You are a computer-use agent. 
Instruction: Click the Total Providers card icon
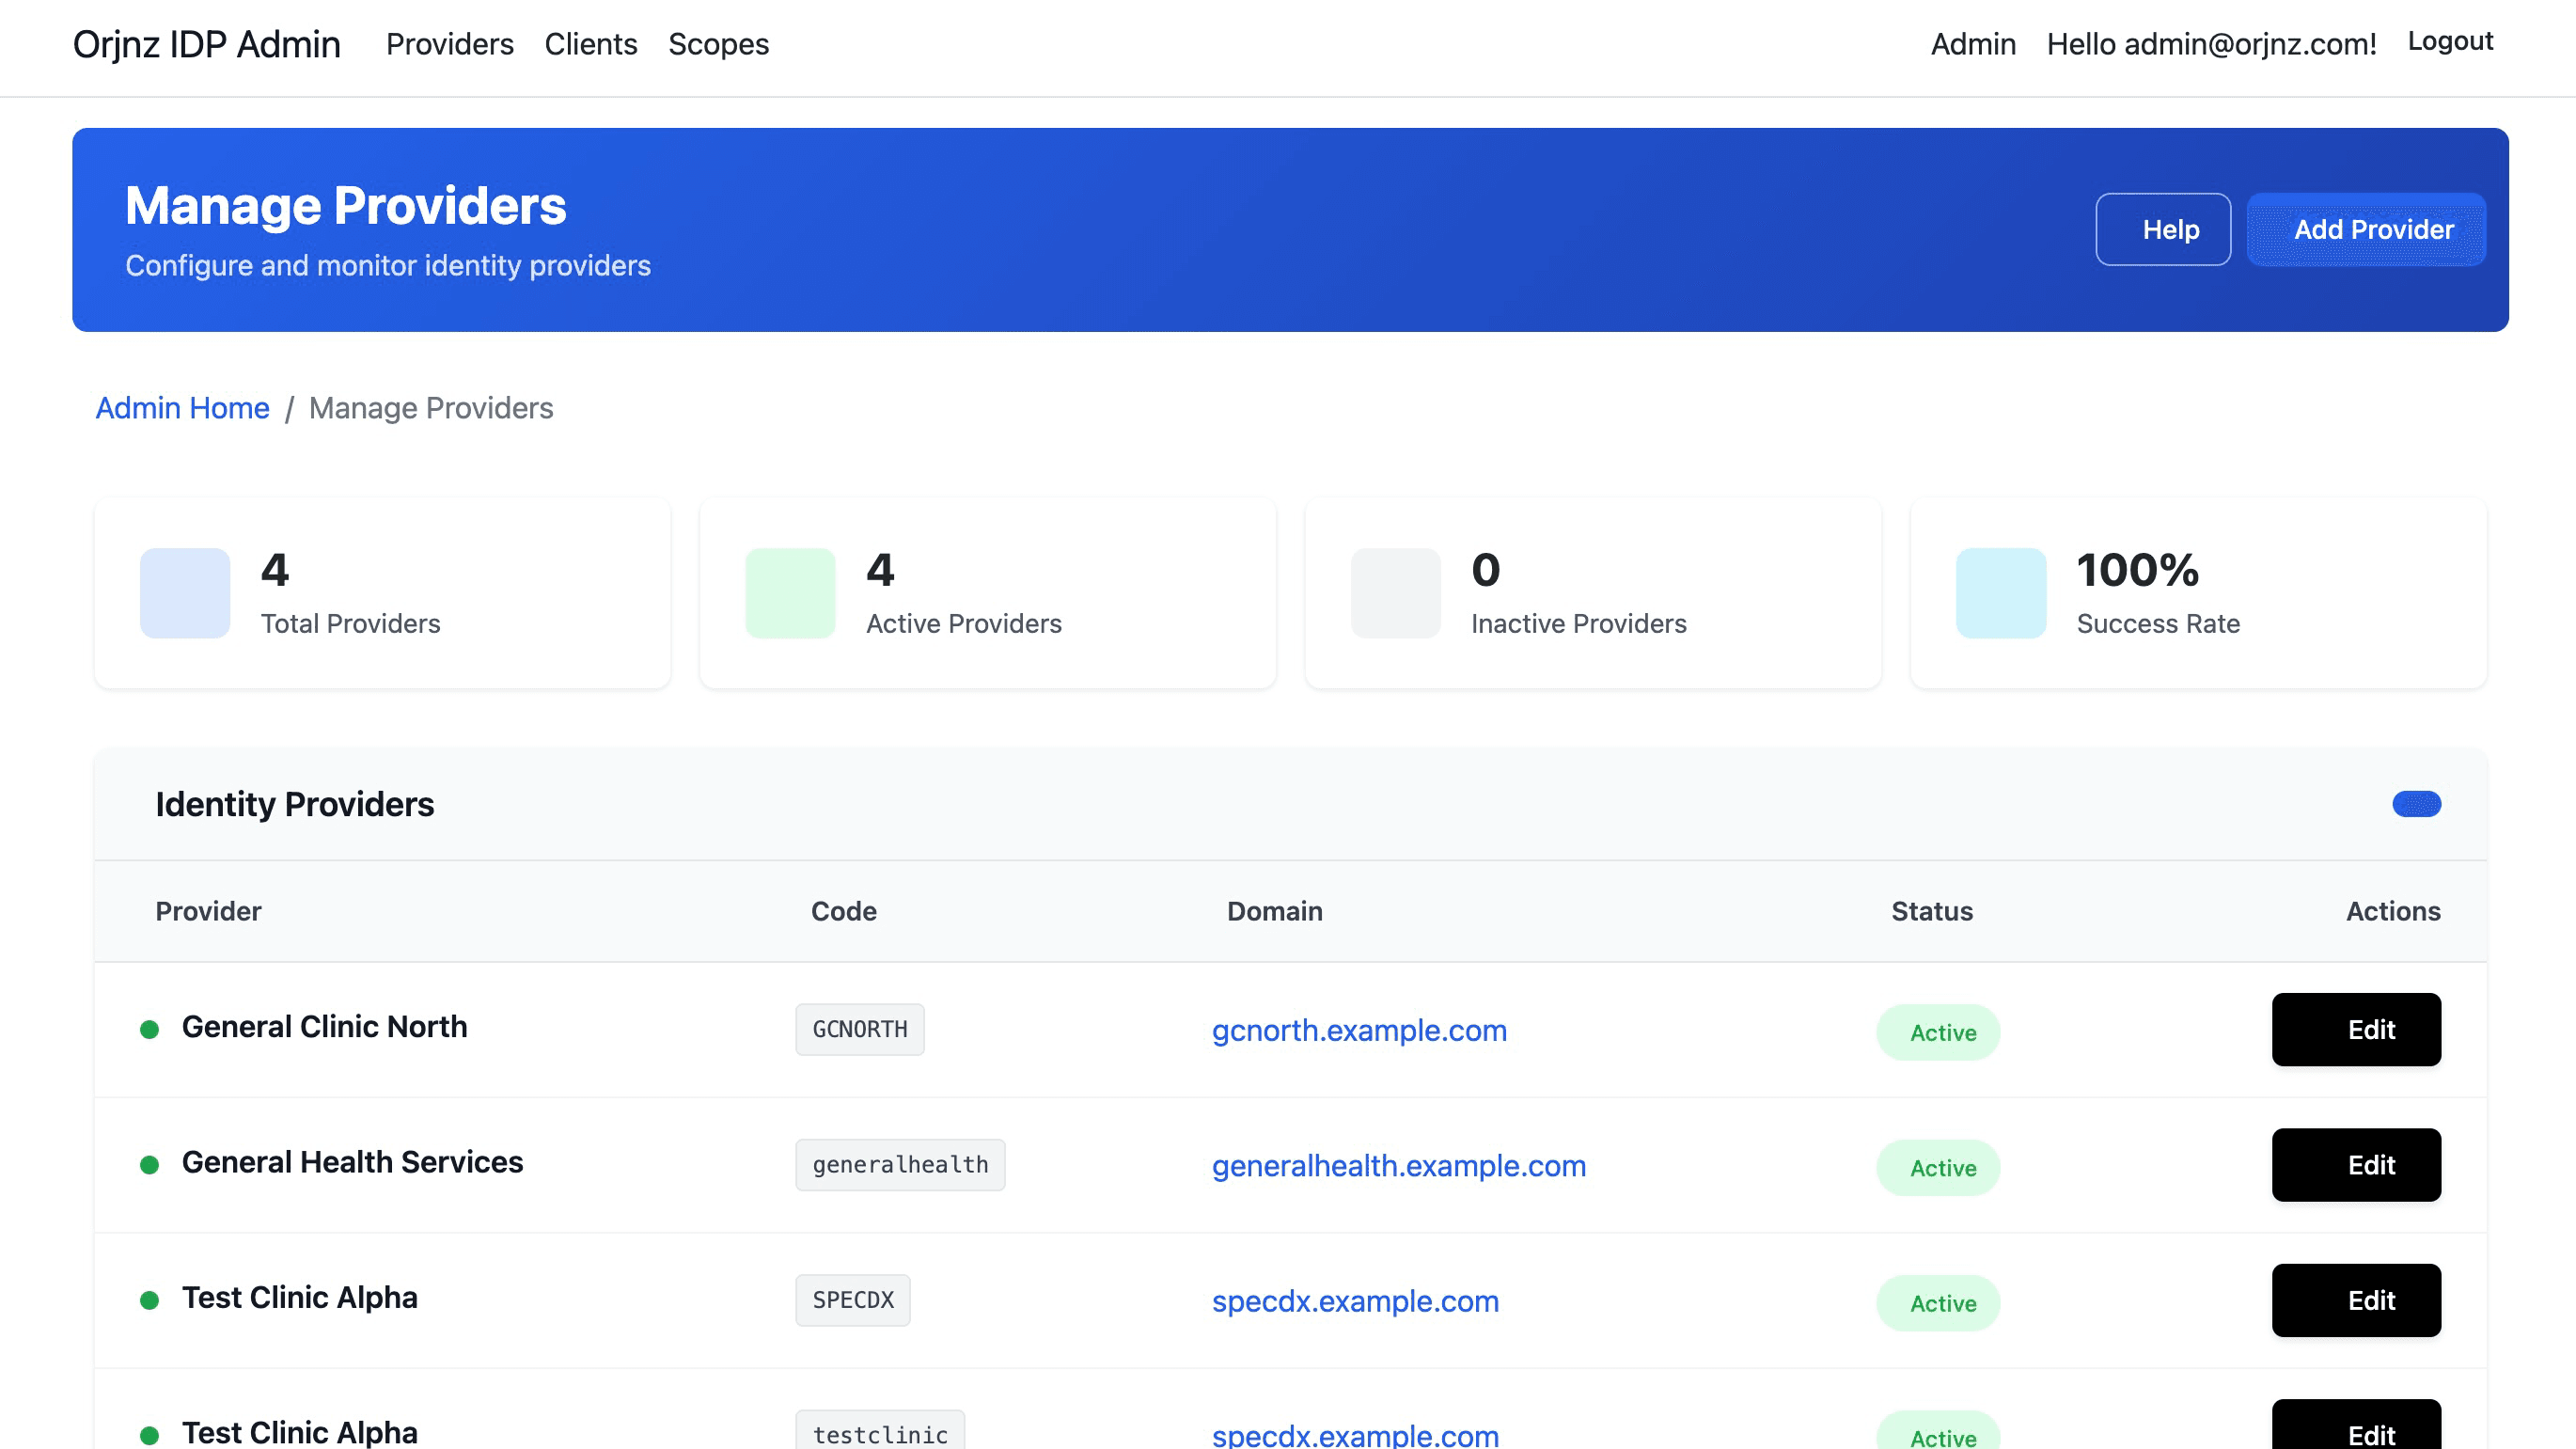[185, 593]
